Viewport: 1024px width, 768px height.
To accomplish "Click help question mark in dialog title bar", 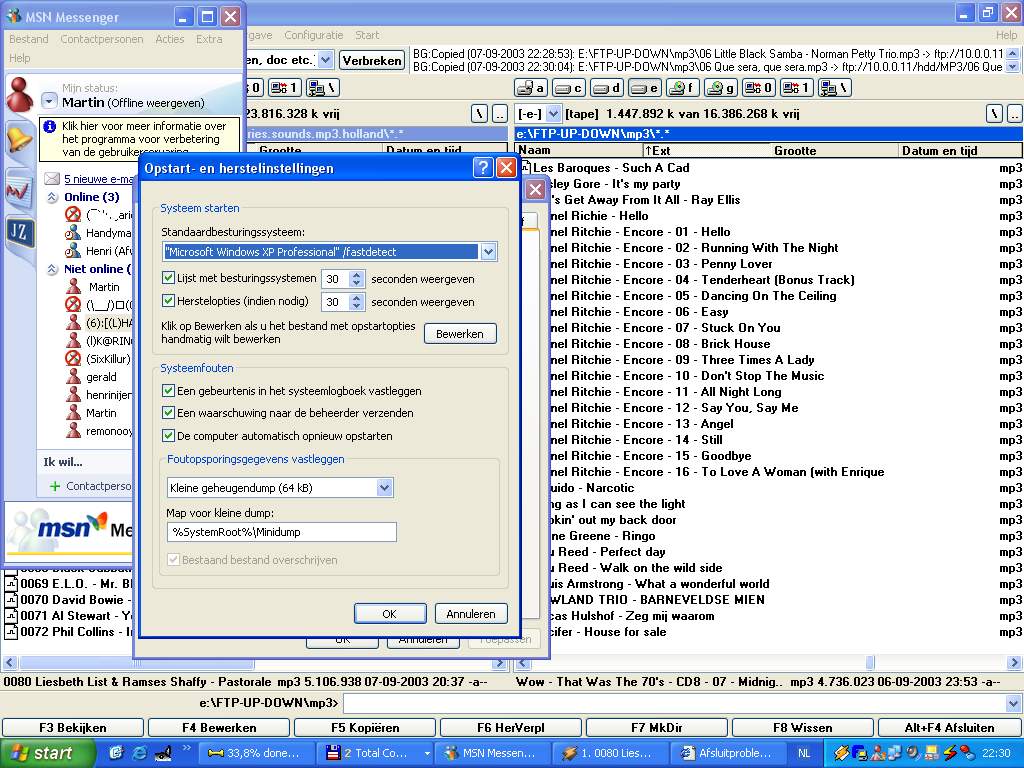I will (483, 168).
